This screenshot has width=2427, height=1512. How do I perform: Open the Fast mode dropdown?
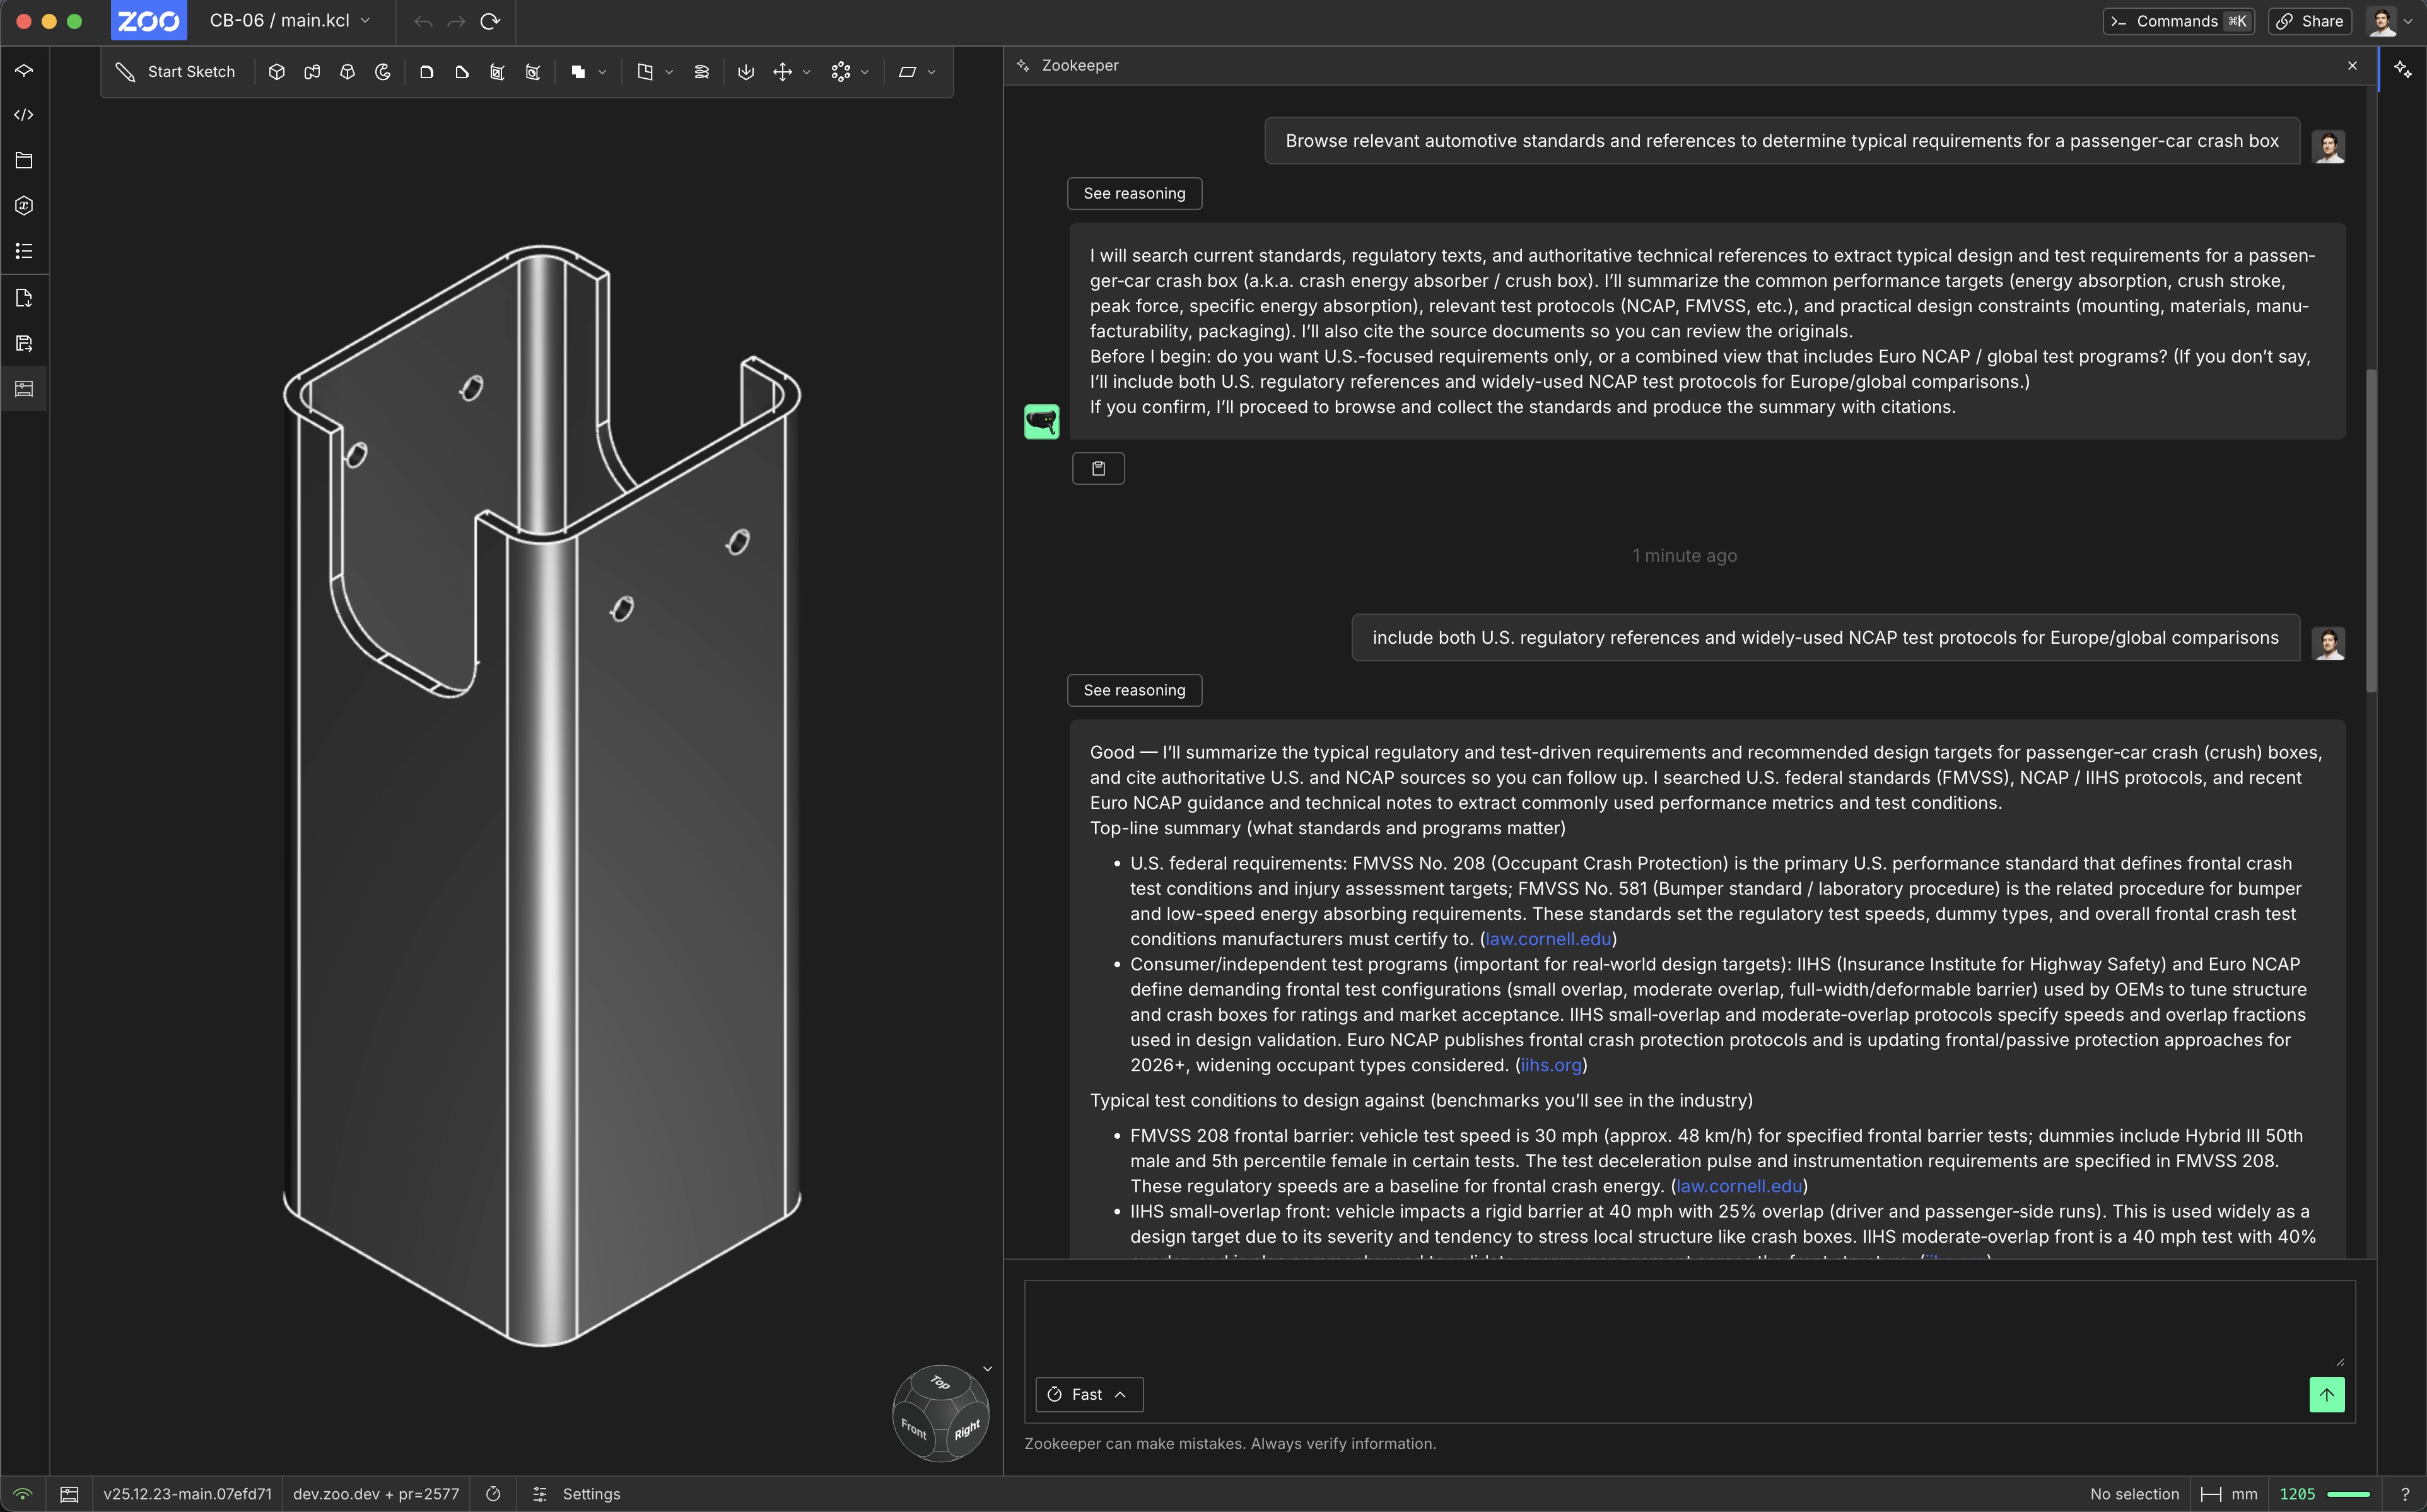pos(1088,1394)
